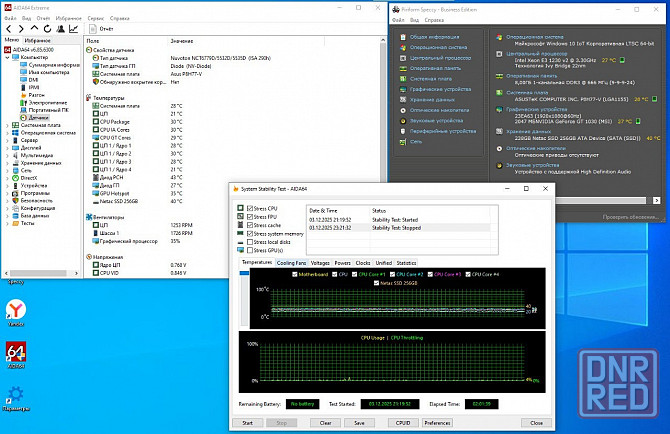Switch to the Cooling Fans tab
The width and height of the screenshot is (670, 434).
tap(293, 262)
